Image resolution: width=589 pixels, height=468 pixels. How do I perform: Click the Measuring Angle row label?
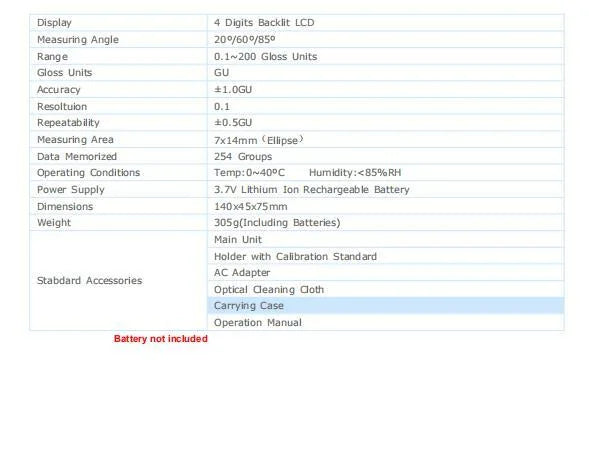click(78, 40)
